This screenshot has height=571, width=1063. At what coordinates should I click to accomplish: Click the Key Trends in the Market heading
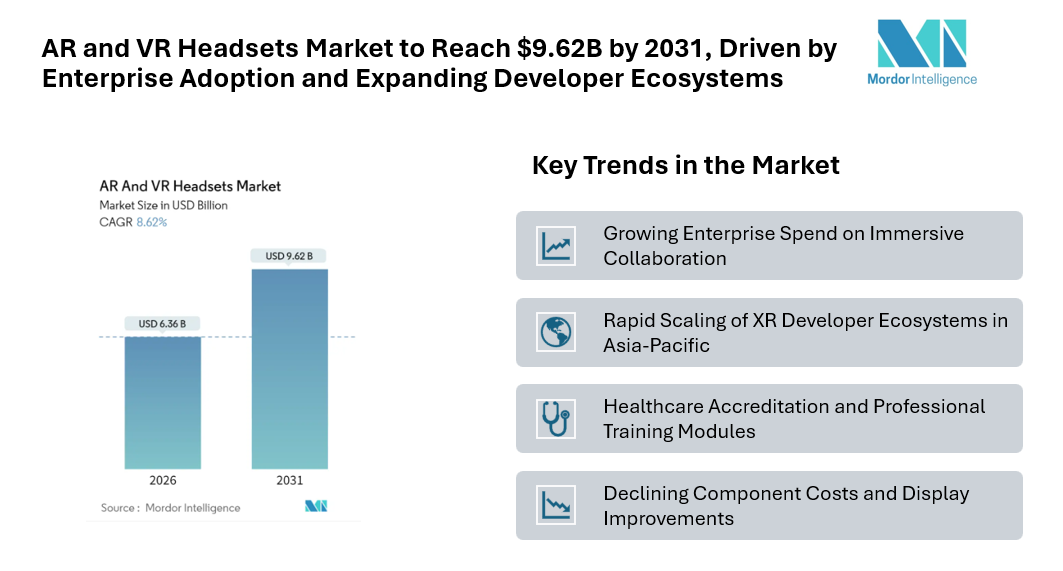pyautogui.click(x=685, y=166)
